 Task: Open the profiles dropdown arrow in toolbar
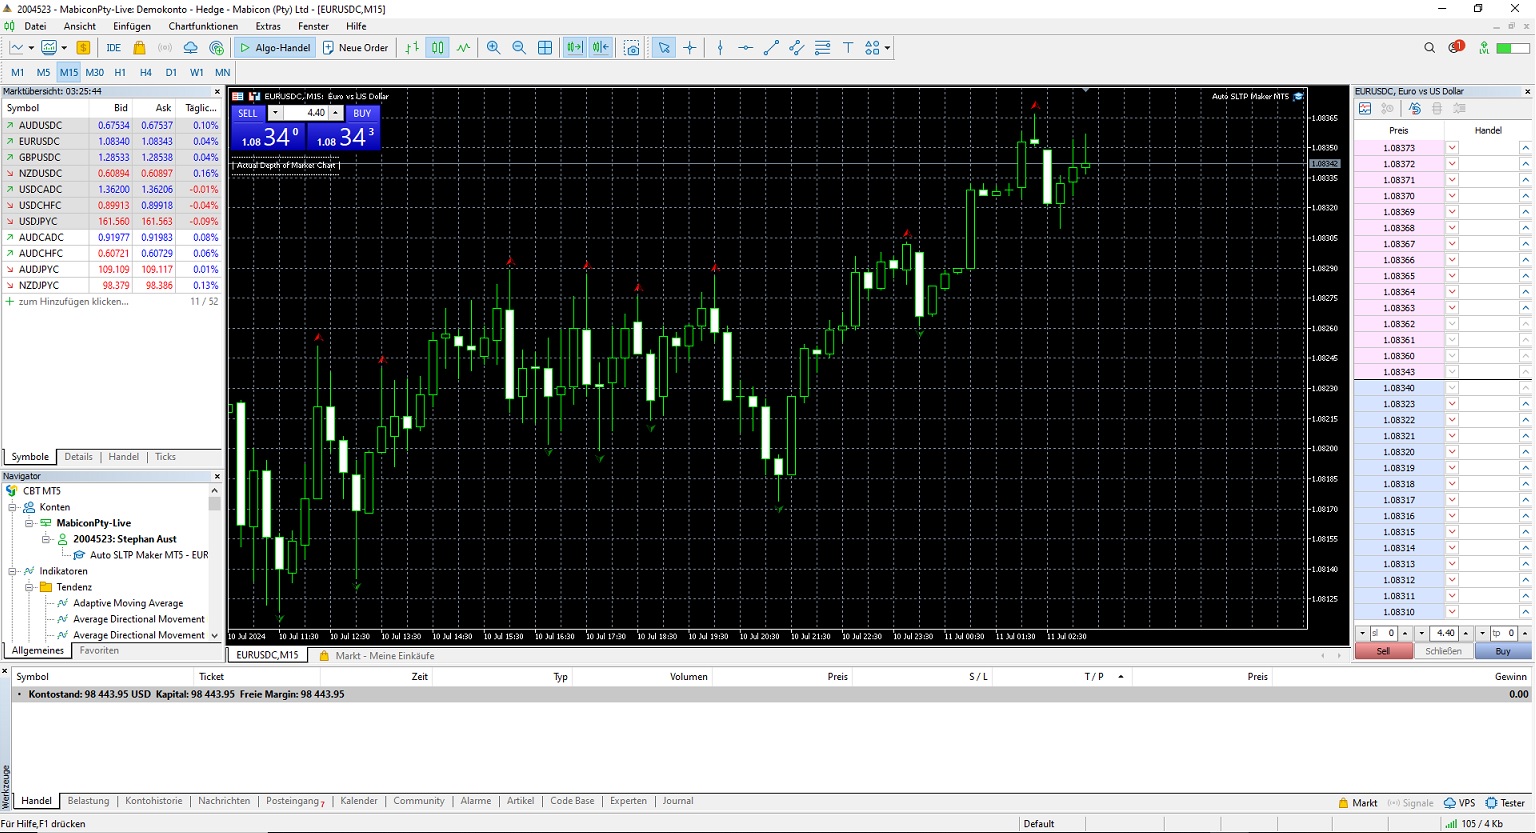(x=64, y=48)
